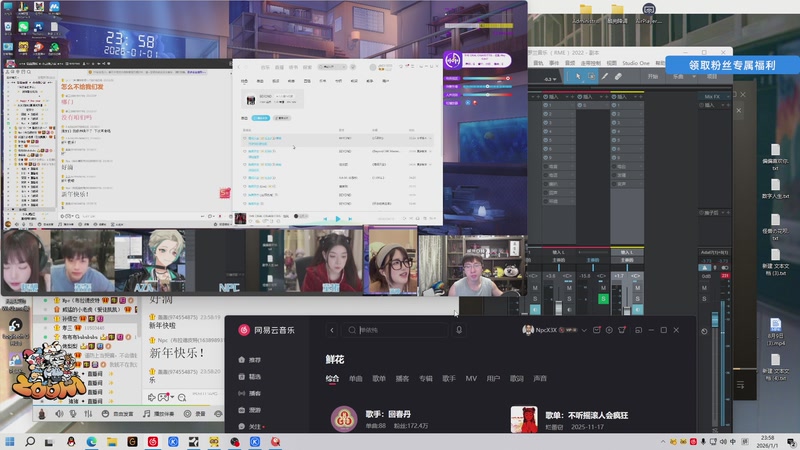
Task: Go back in NetEase Cloud Music
Action: pyautogui.click(x=332, y=331)
